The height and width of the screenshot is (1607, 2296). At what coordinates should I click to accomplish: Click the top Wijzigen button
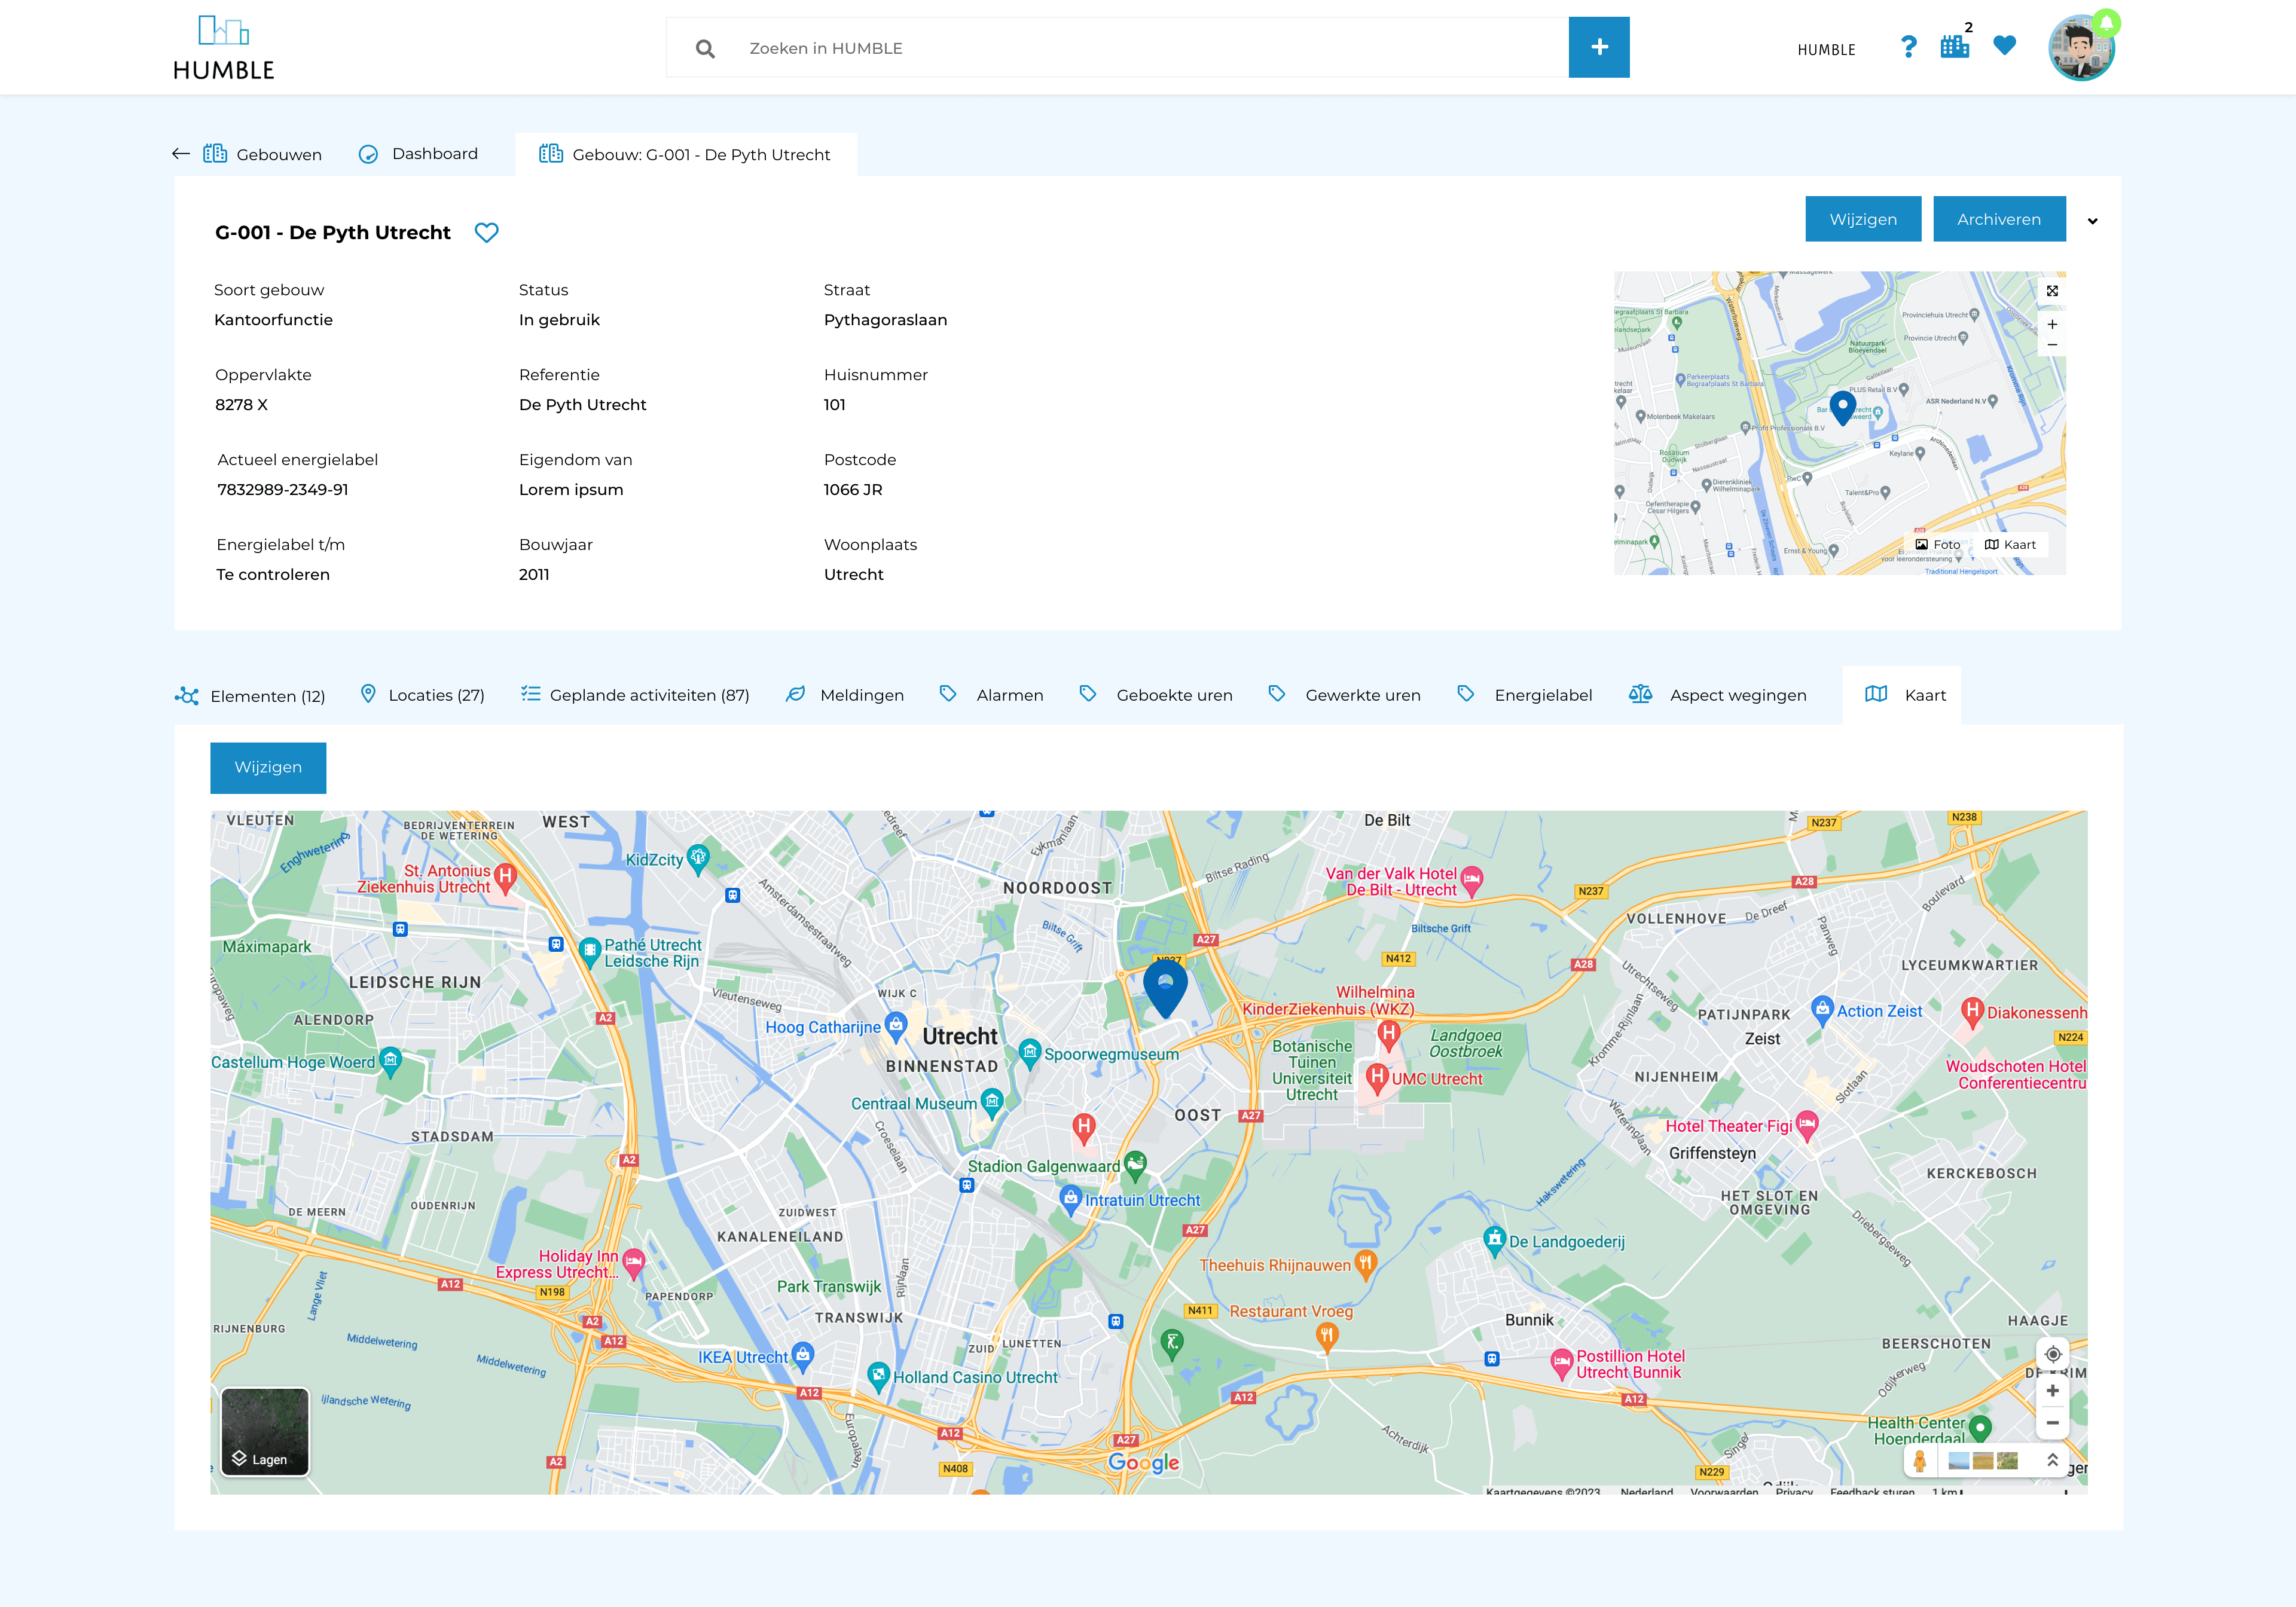pos(1862,219)
